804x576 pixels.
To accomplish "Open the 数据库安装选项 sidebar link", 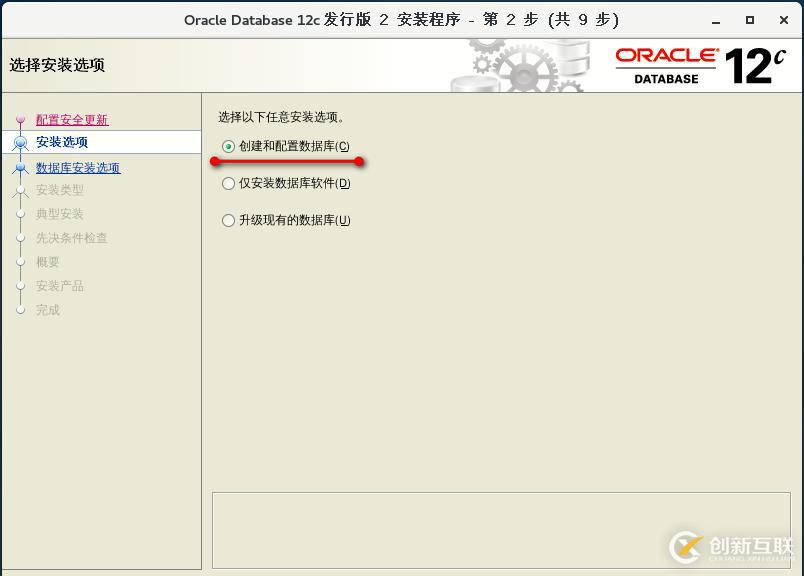I will pyautogui.click(x=78, y=168).
